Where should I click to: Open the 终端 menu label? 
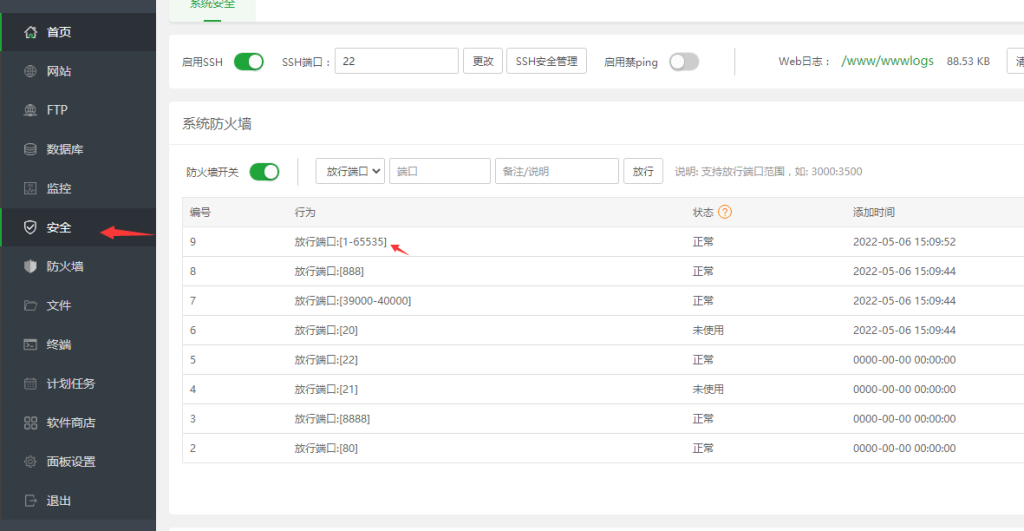(x=59, y=345)
